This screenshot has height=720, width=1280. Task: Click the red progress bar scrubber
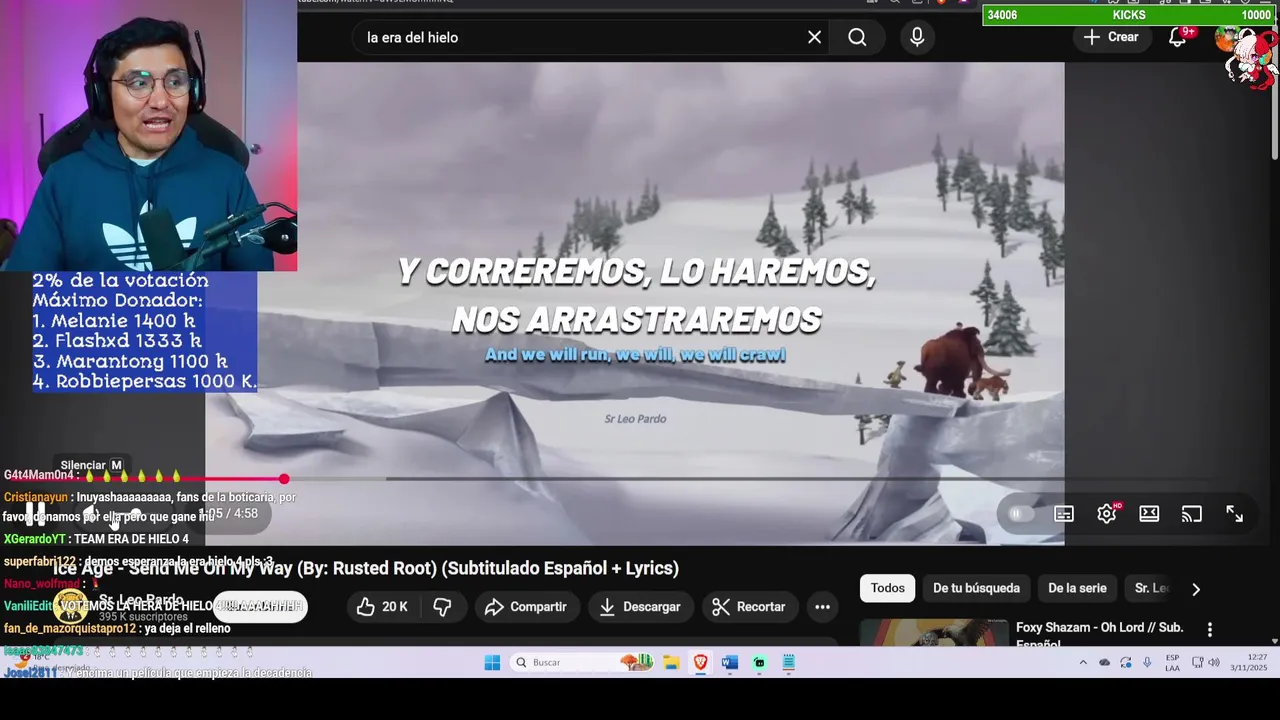284,479
